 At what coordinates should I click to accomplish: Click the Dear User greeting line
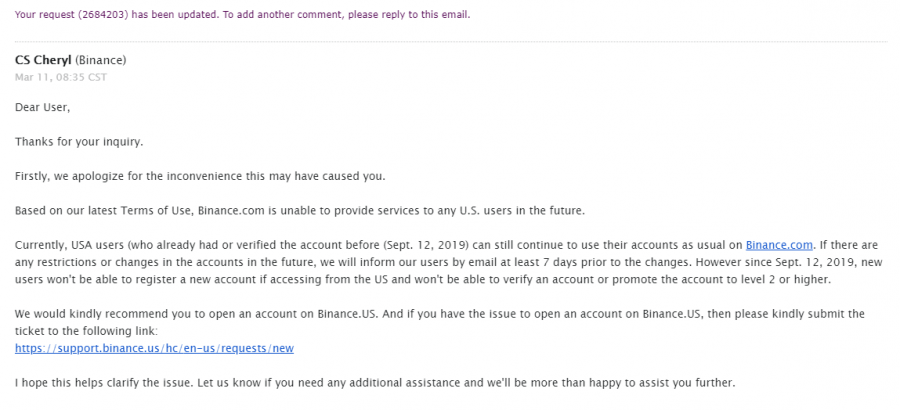42,107
